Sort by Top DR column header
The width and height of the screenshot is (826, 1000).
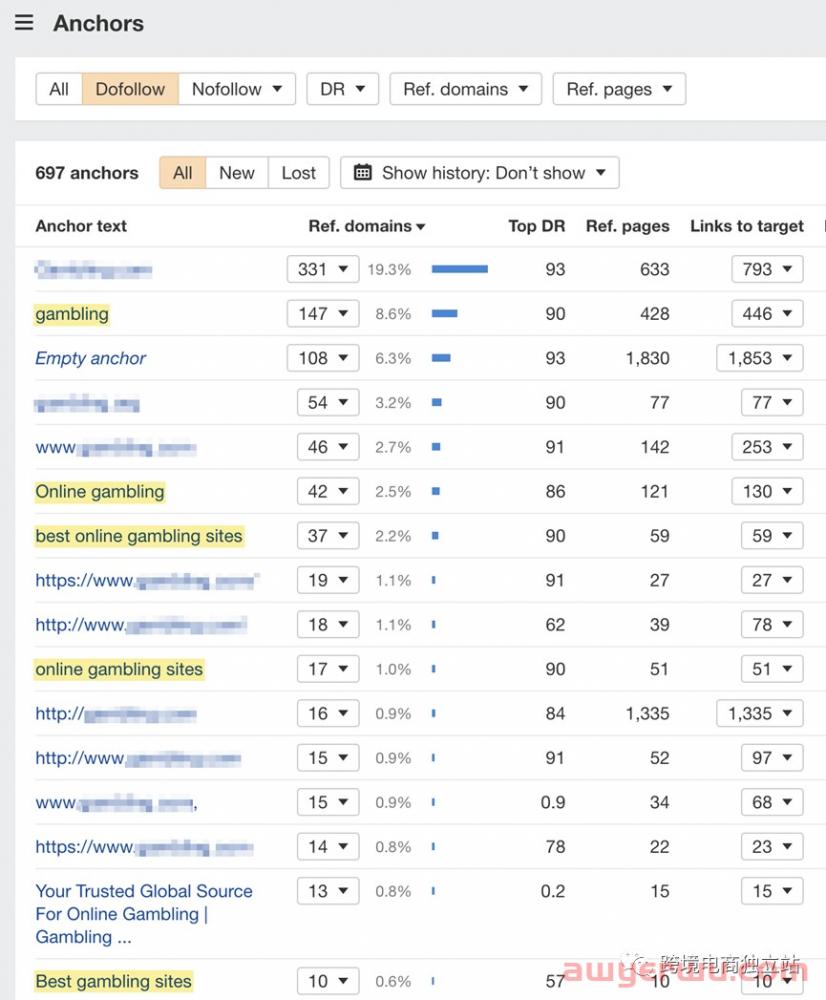(x=536, y=226)
